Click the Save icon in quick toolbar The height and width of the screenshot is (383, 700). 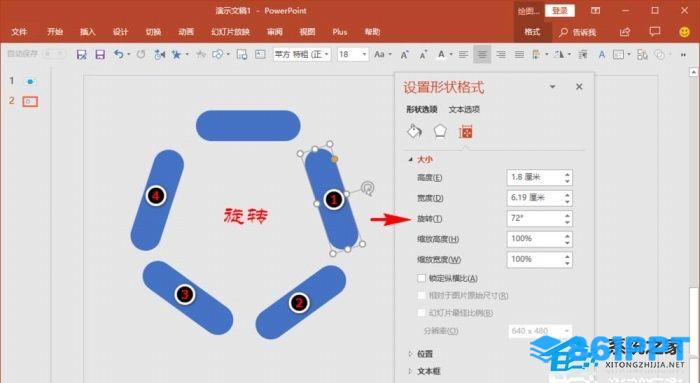[x=100, y=54]
